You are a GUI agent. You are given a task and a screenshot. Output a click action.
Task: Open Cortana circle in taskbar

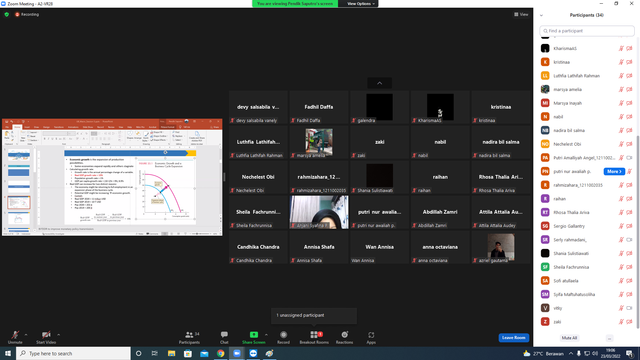(x=138, y=353)
